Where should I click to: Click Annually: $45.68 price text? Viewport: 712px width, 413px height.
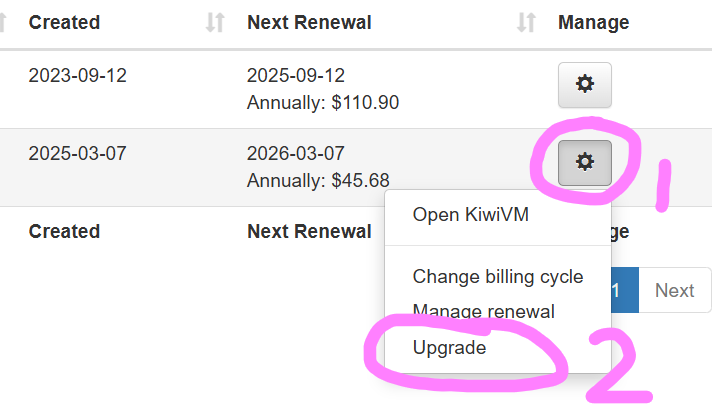[x=318, y=181]
